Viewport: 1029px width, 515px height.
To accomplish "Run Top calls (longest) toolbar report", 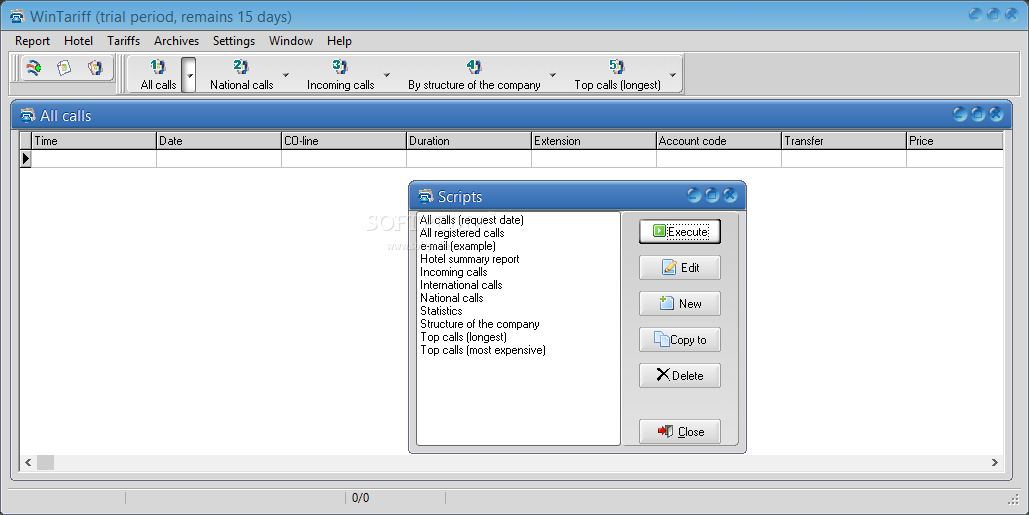I will (617, 75).
